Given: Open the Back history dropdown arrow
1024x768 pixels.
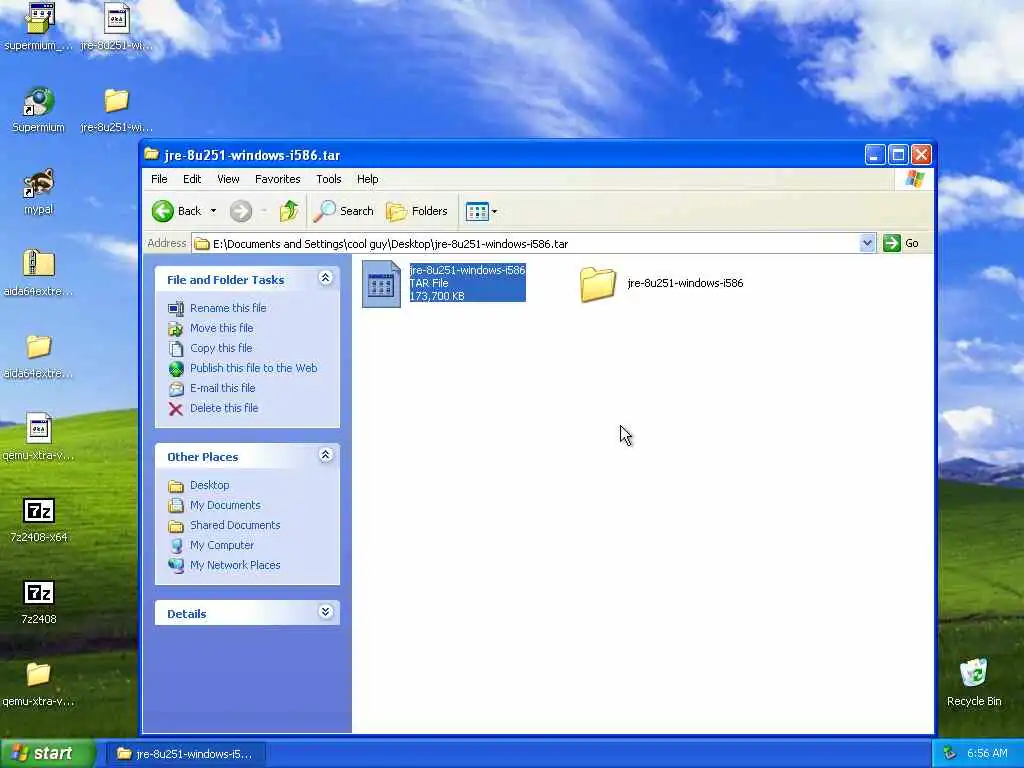Looking at the screenshot, I should [213, 211].
